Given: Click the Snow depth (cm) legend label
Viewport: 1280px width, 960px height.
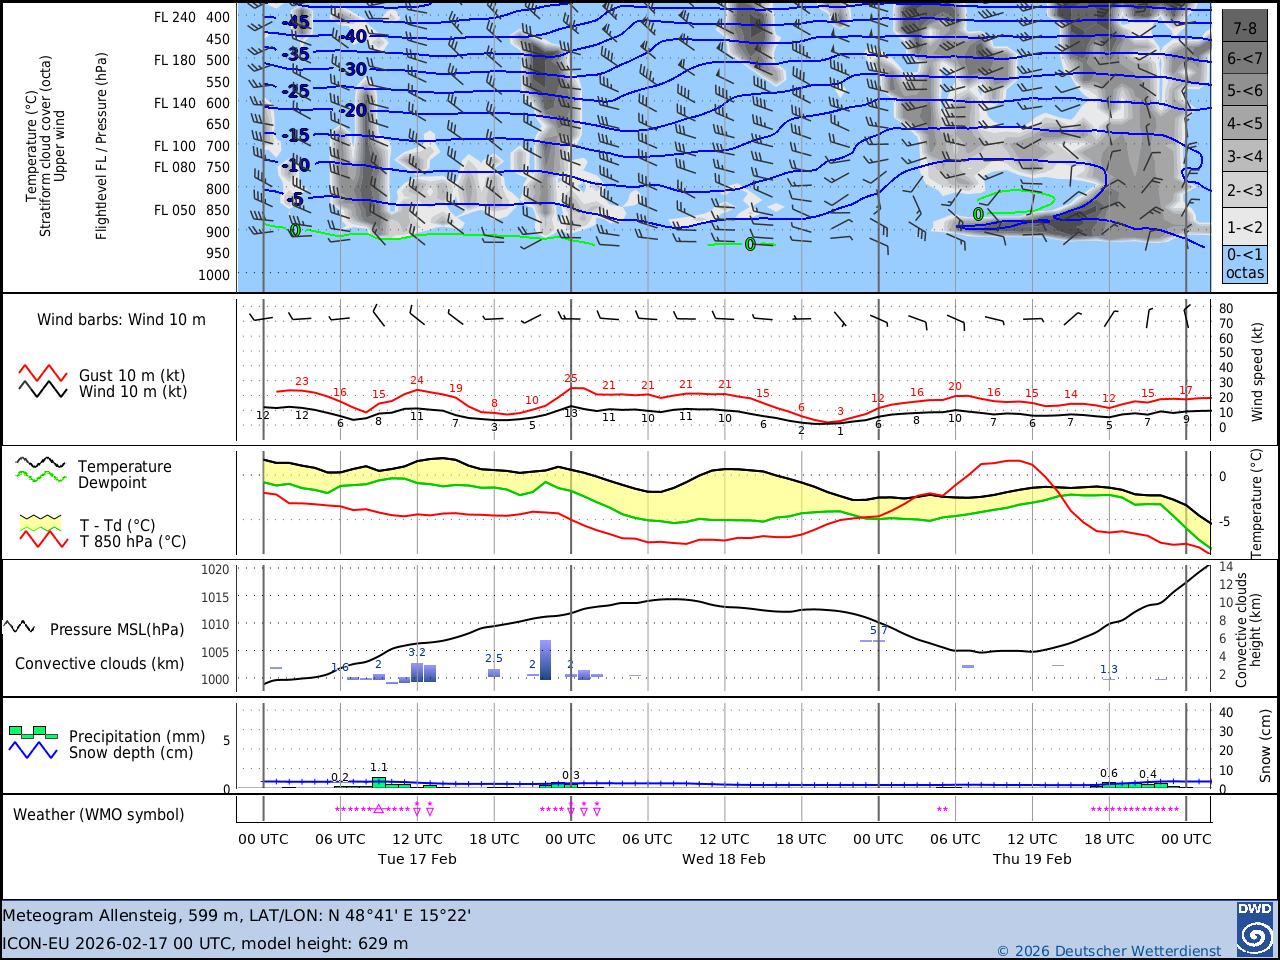Looking at the screenshot, I should pyautogui.click(x=131, y=753).
